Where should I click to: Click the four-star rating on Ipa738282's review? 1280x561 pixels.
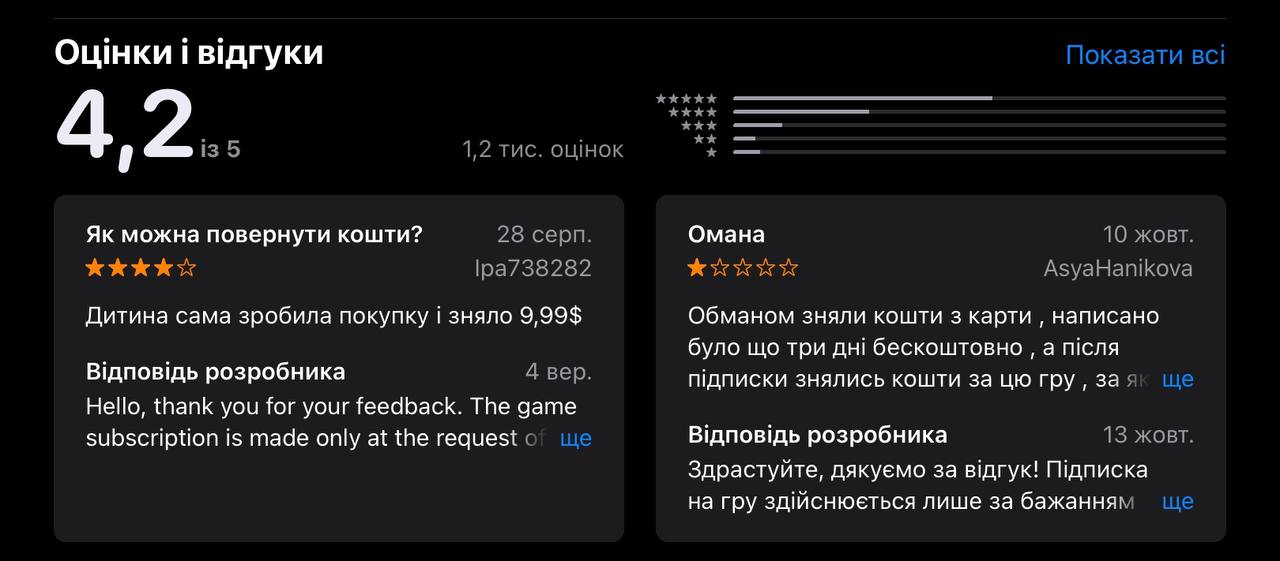(141, 268)
